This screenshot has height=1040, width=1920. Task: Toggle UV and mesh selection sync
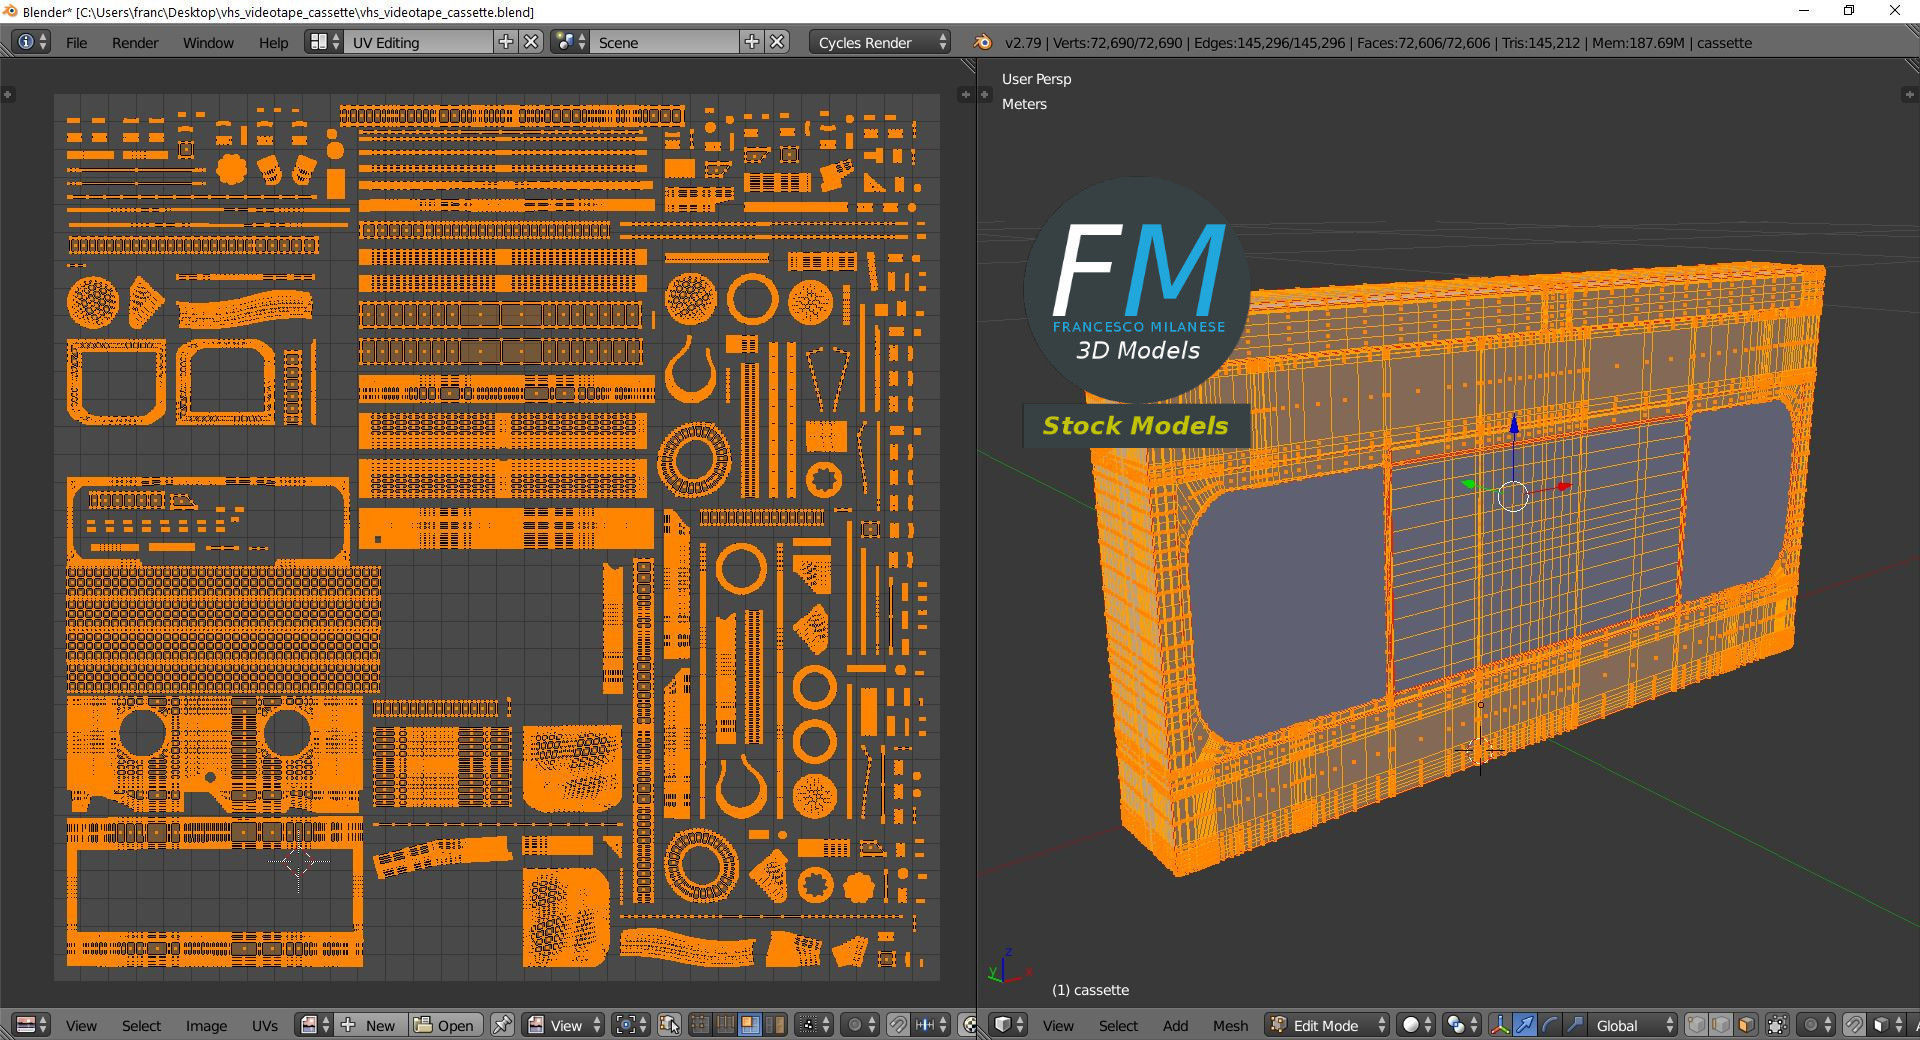coord(669,1025)
